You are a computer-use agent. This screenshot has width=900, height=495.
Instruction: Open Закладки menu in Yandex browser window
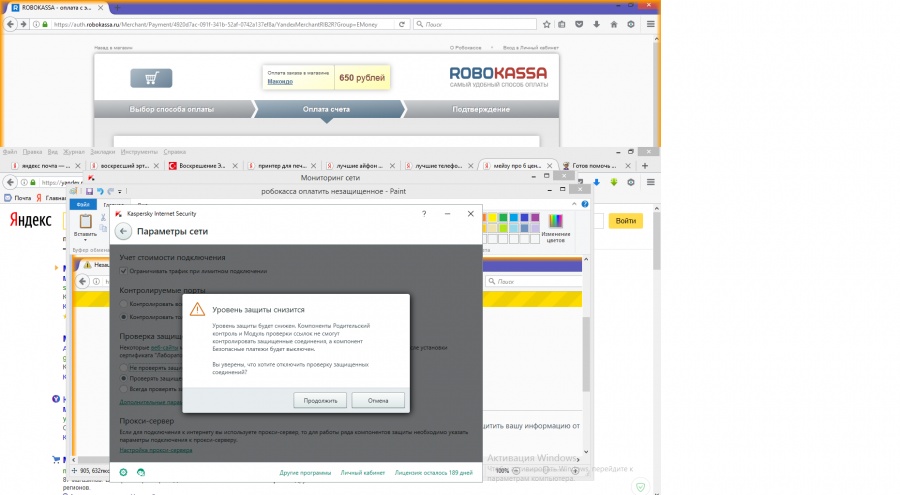[x=103, y=152]
